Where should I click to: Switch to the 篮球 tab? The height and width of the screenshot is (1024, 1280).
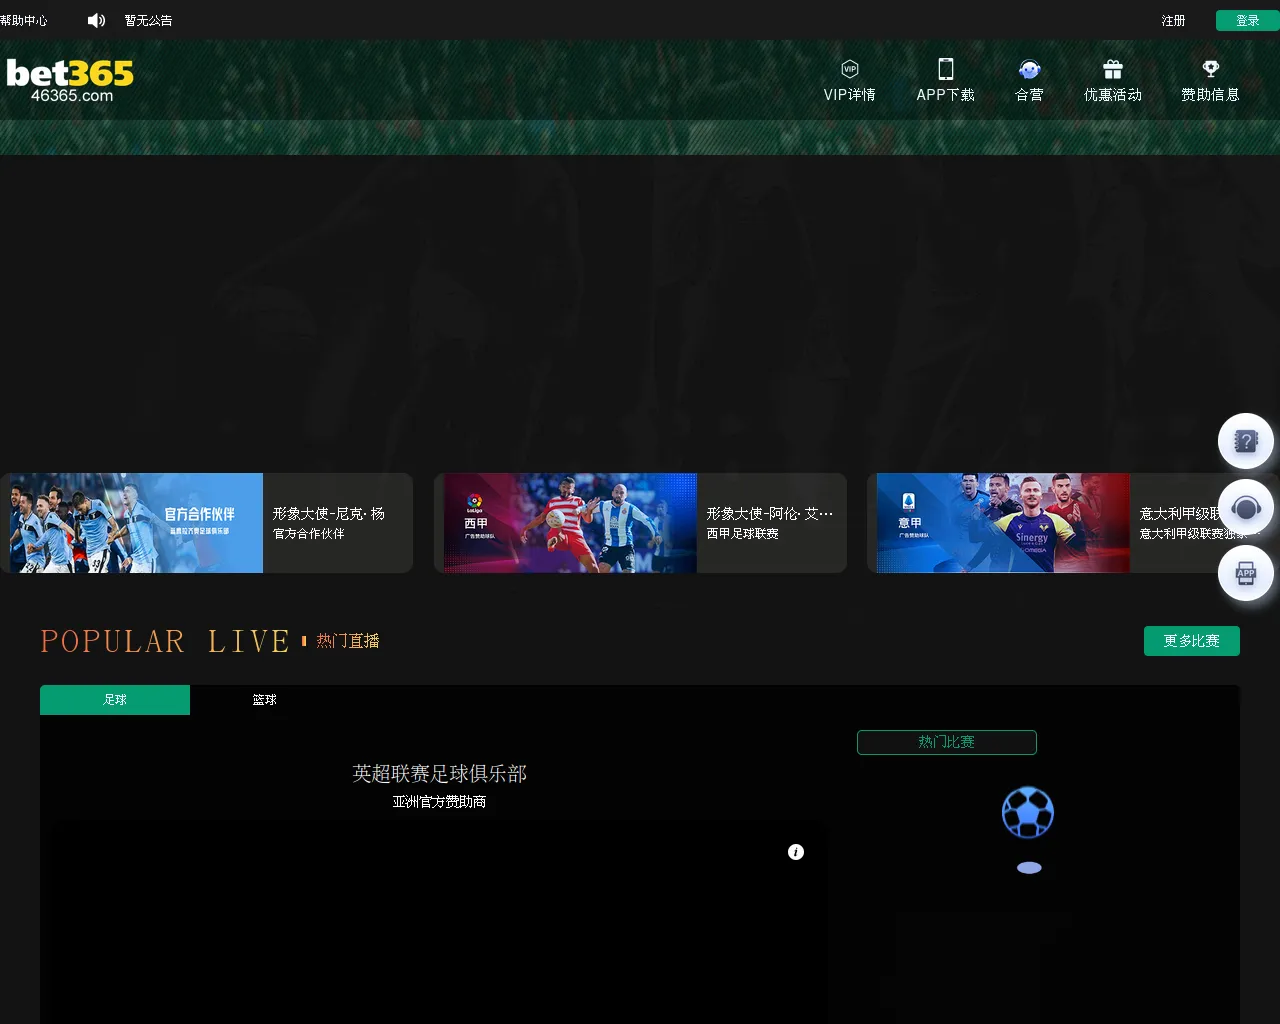tap(265, 700)
